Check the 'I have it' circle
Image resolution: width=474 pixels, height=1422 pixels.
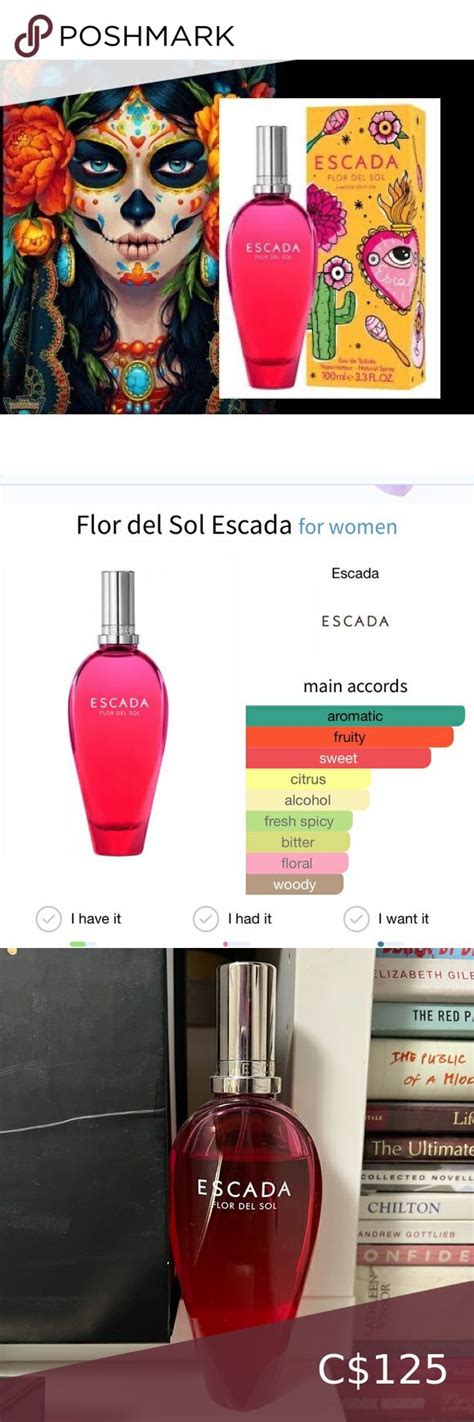(x=48, y=918)
